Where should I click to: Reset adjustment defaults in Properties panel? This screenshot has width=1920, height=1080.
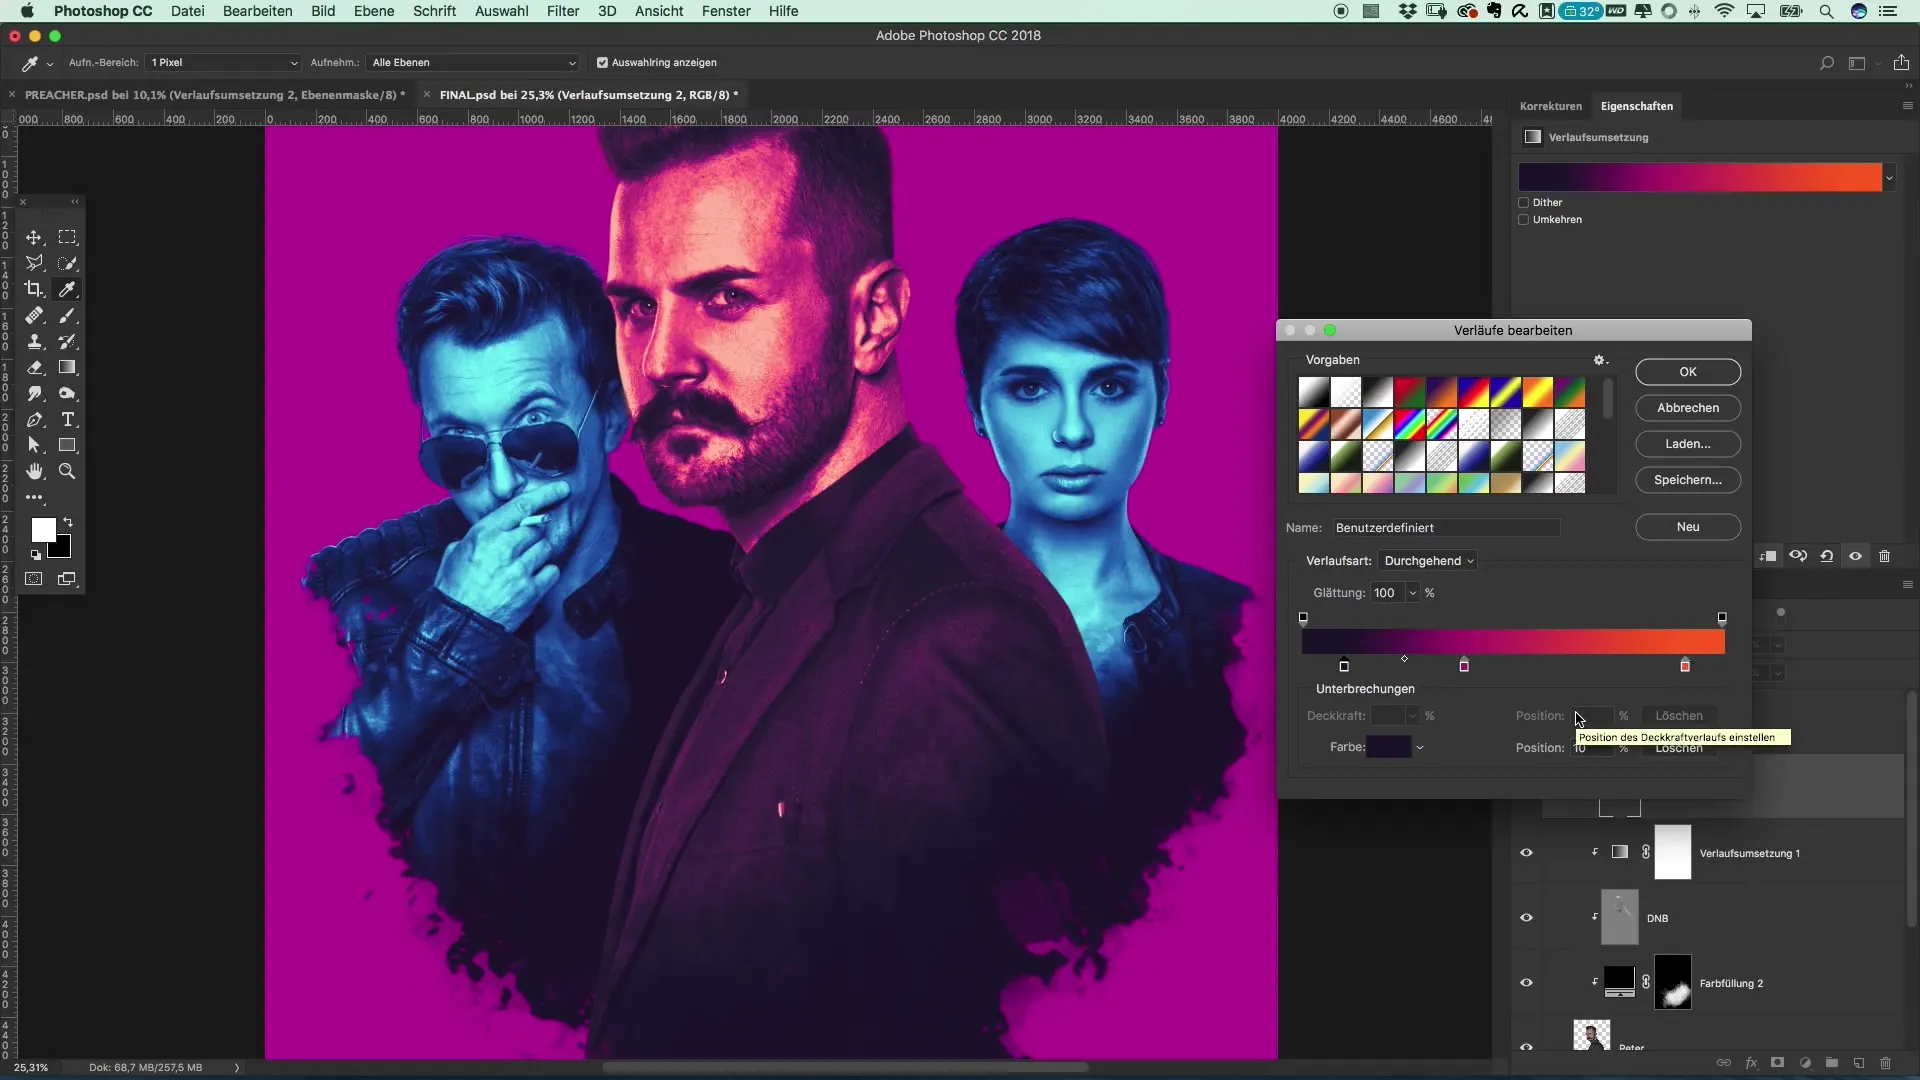click(1827, 556)
